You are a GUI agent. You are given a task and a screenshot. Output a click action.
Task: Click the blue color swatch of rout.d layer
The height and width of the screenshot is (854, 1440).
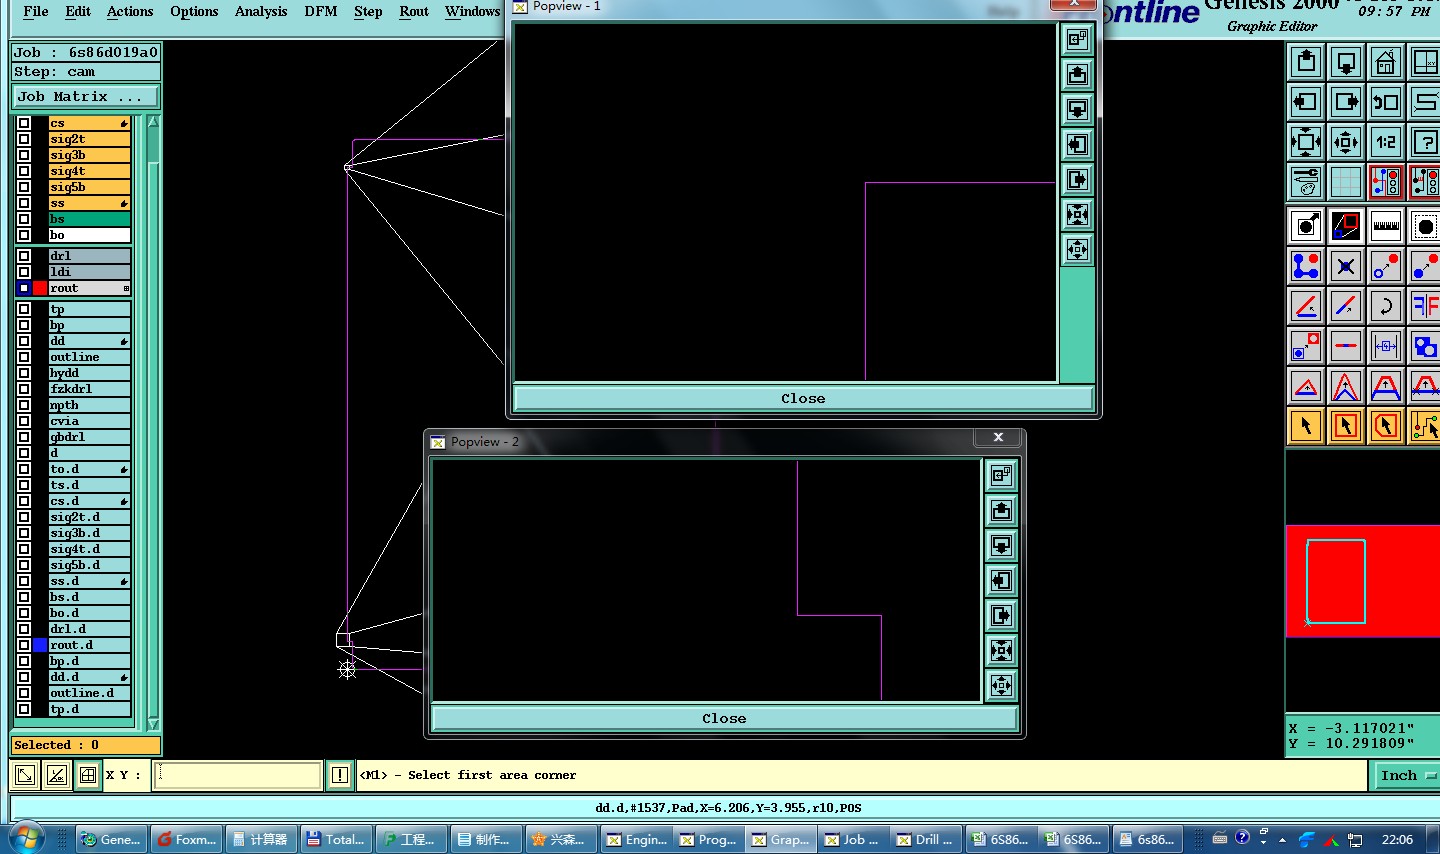coord(40,645)
